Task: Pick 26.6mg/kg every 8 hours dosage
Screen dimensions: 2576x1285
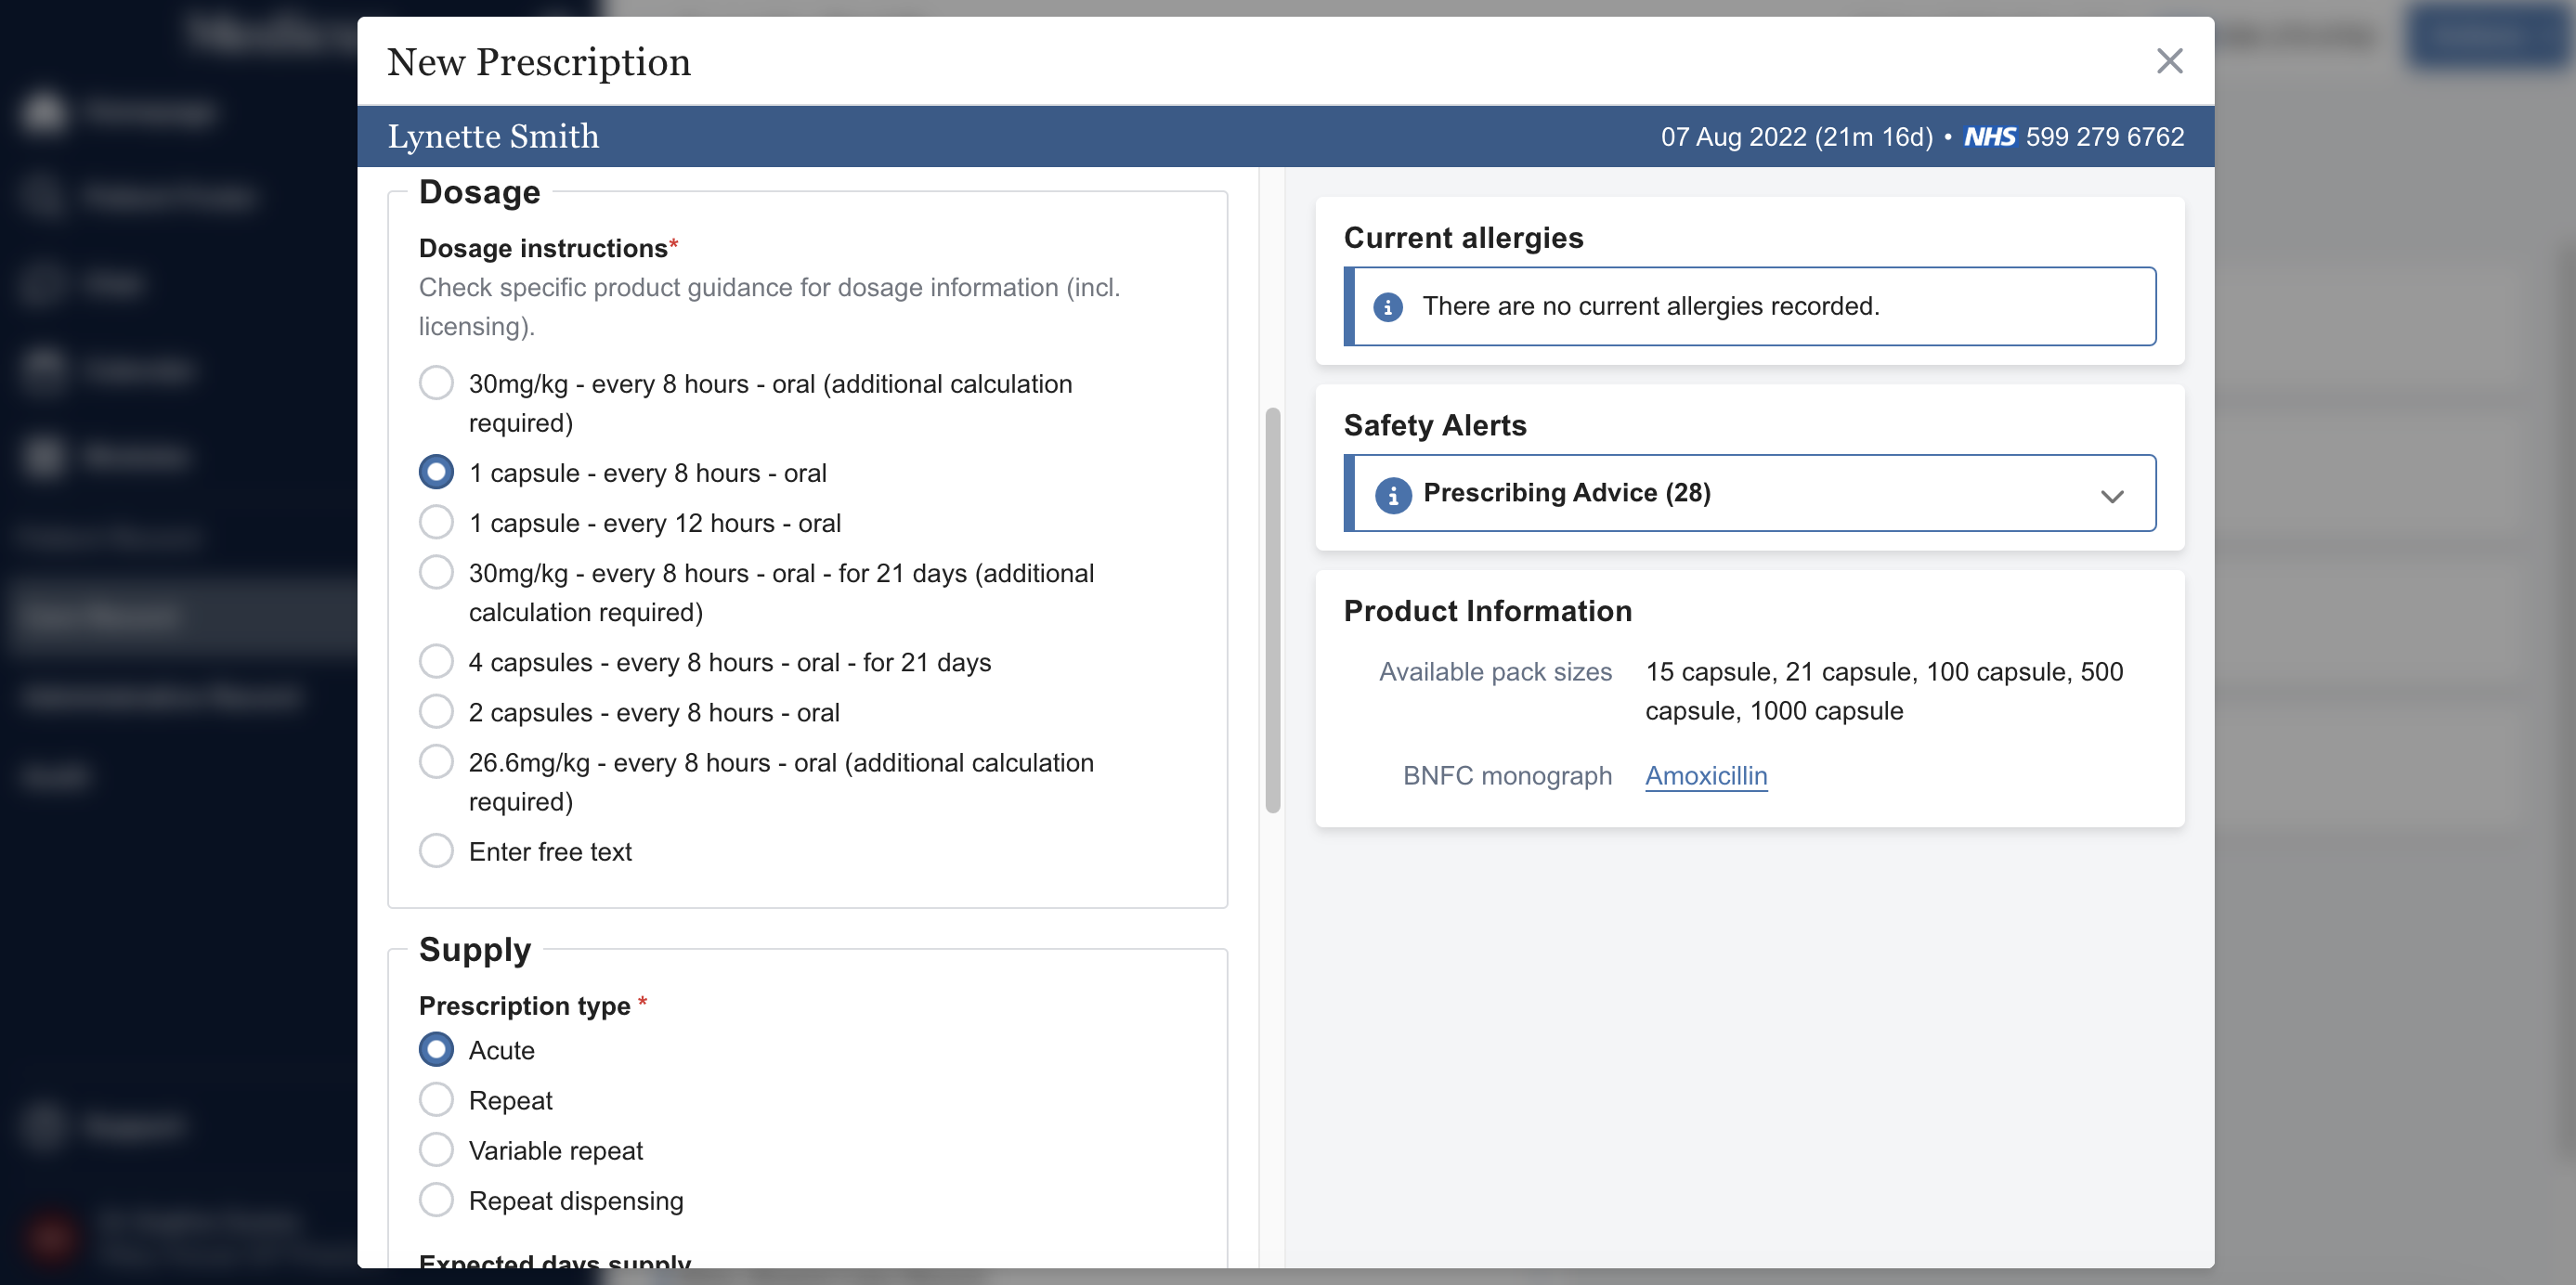Action: pos(436,761)
